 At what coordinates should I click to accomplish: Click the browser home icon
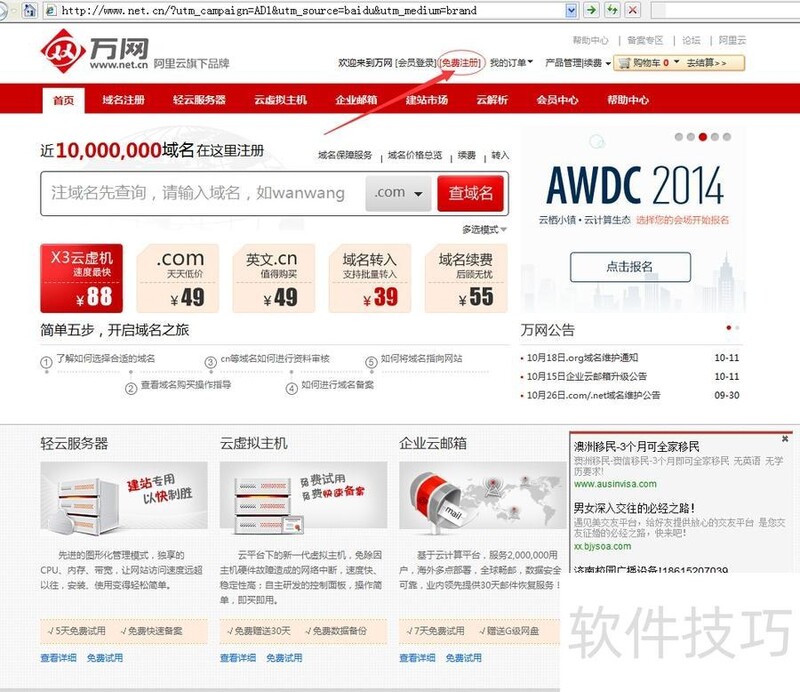[x=30, y=10]
